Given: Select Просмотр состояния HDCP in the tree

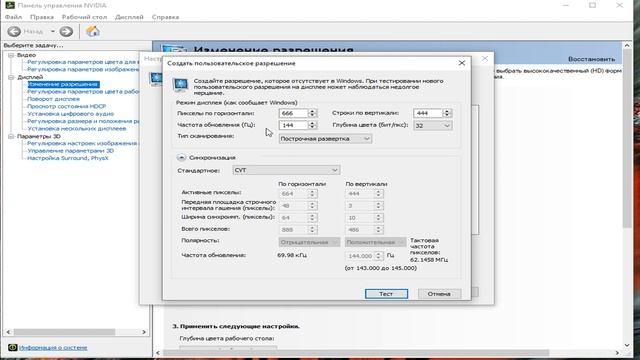Looking at the screenshot, I should pyautogui.click(x=67, y=106).
